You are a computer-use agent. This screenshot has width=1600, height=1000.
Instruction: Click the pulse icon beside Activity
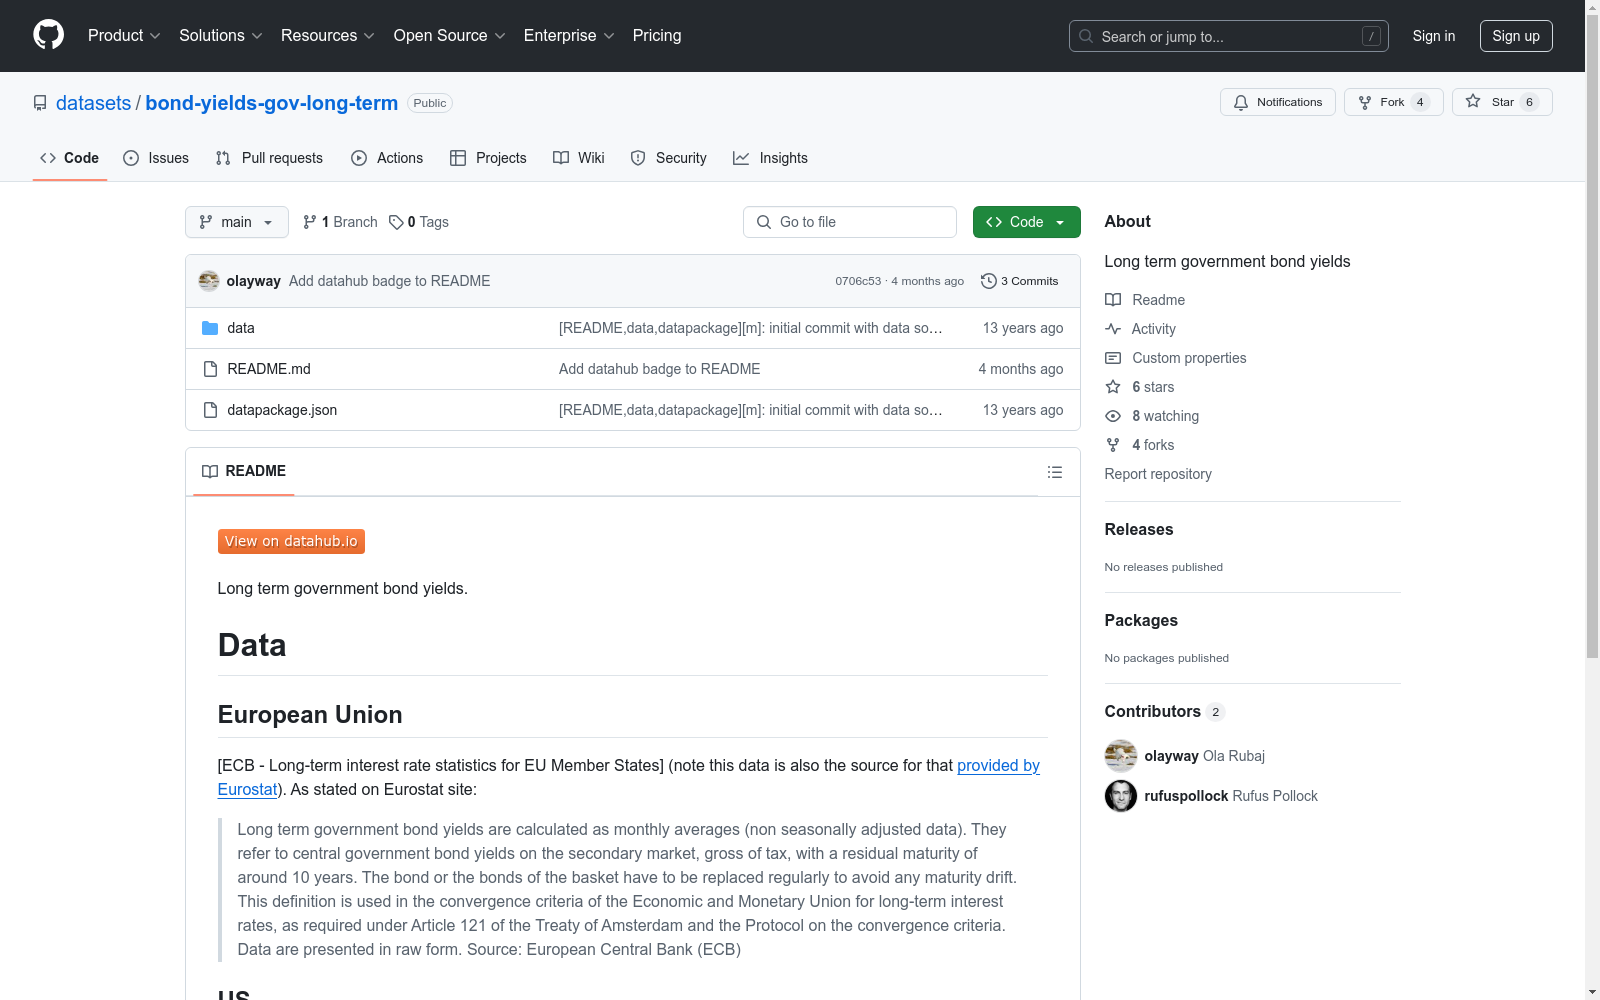tap(1113, 329)
